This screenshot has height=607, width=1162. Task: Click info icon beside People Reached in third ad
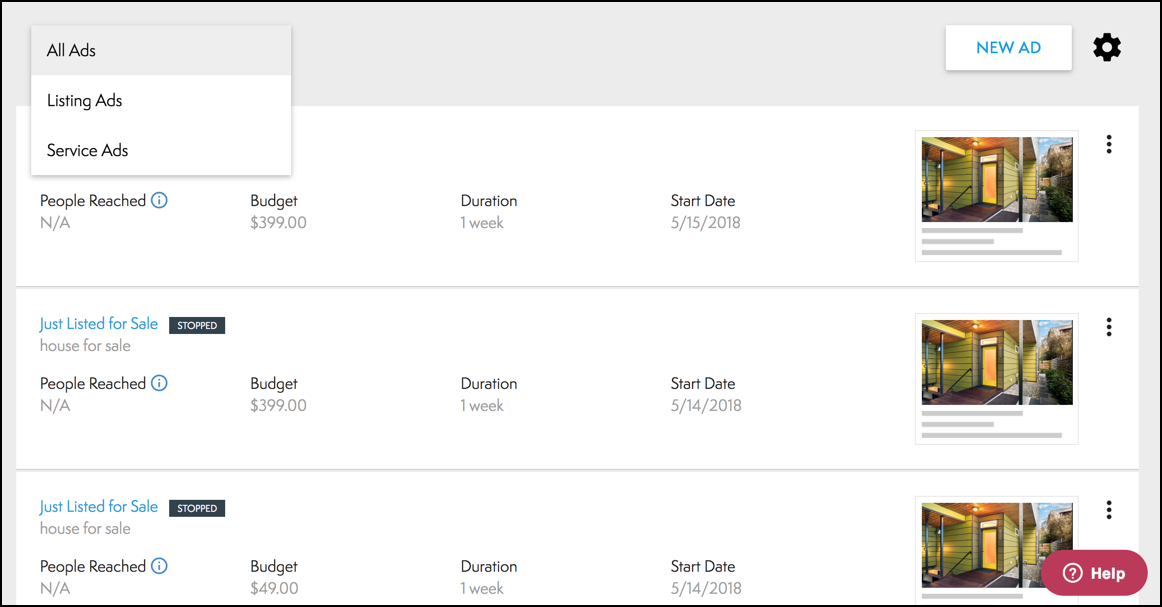[159, 566]
